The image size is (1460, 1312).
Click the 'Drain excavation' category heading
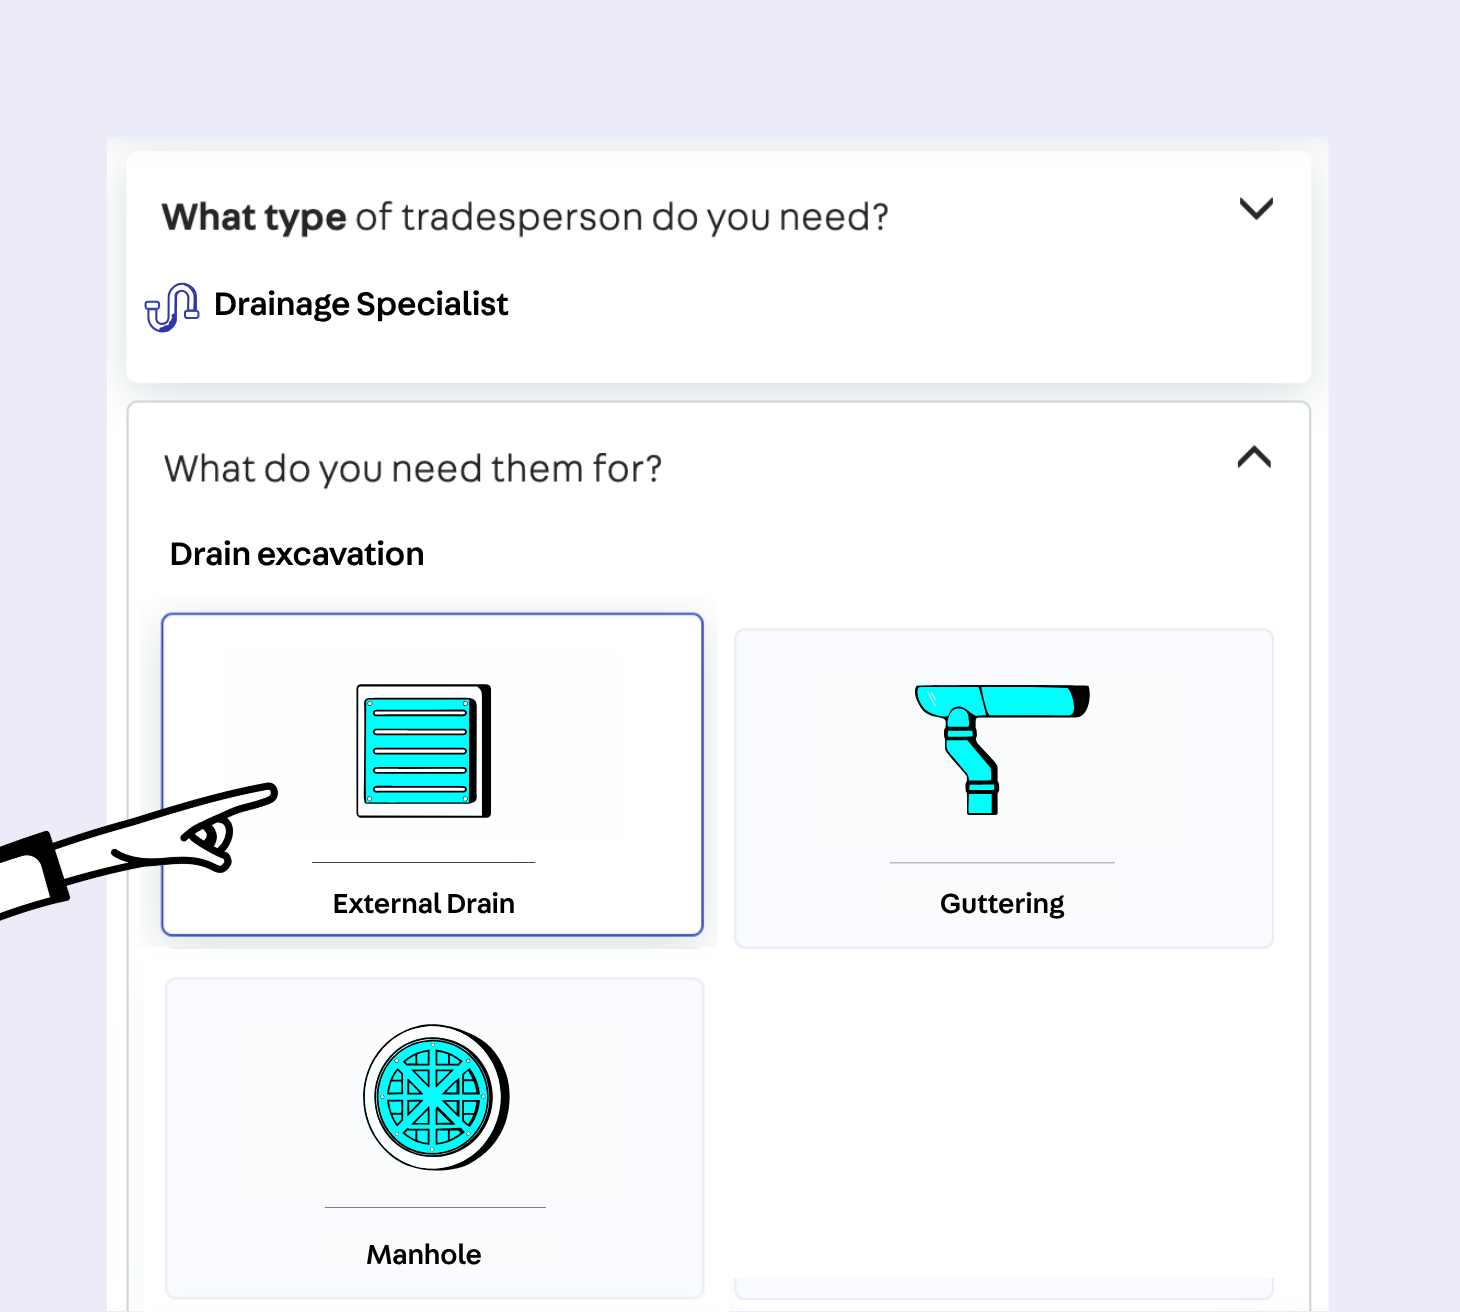pos(297,554)
